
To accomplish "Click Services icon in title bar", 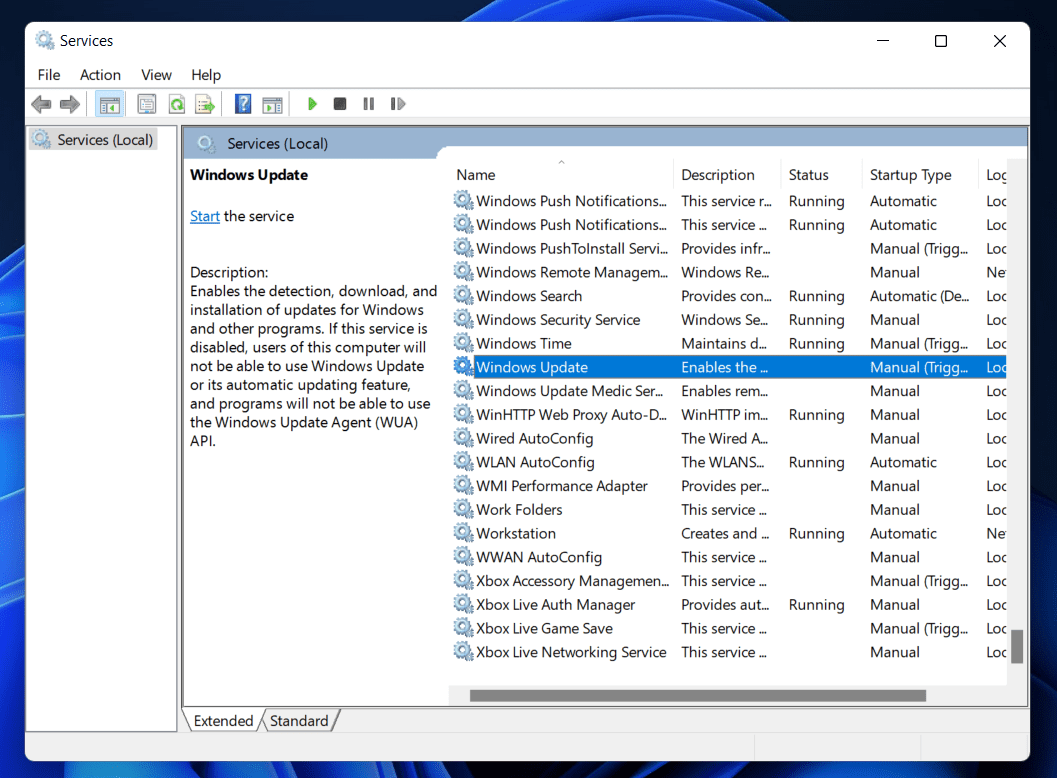I will coord(44,40).
